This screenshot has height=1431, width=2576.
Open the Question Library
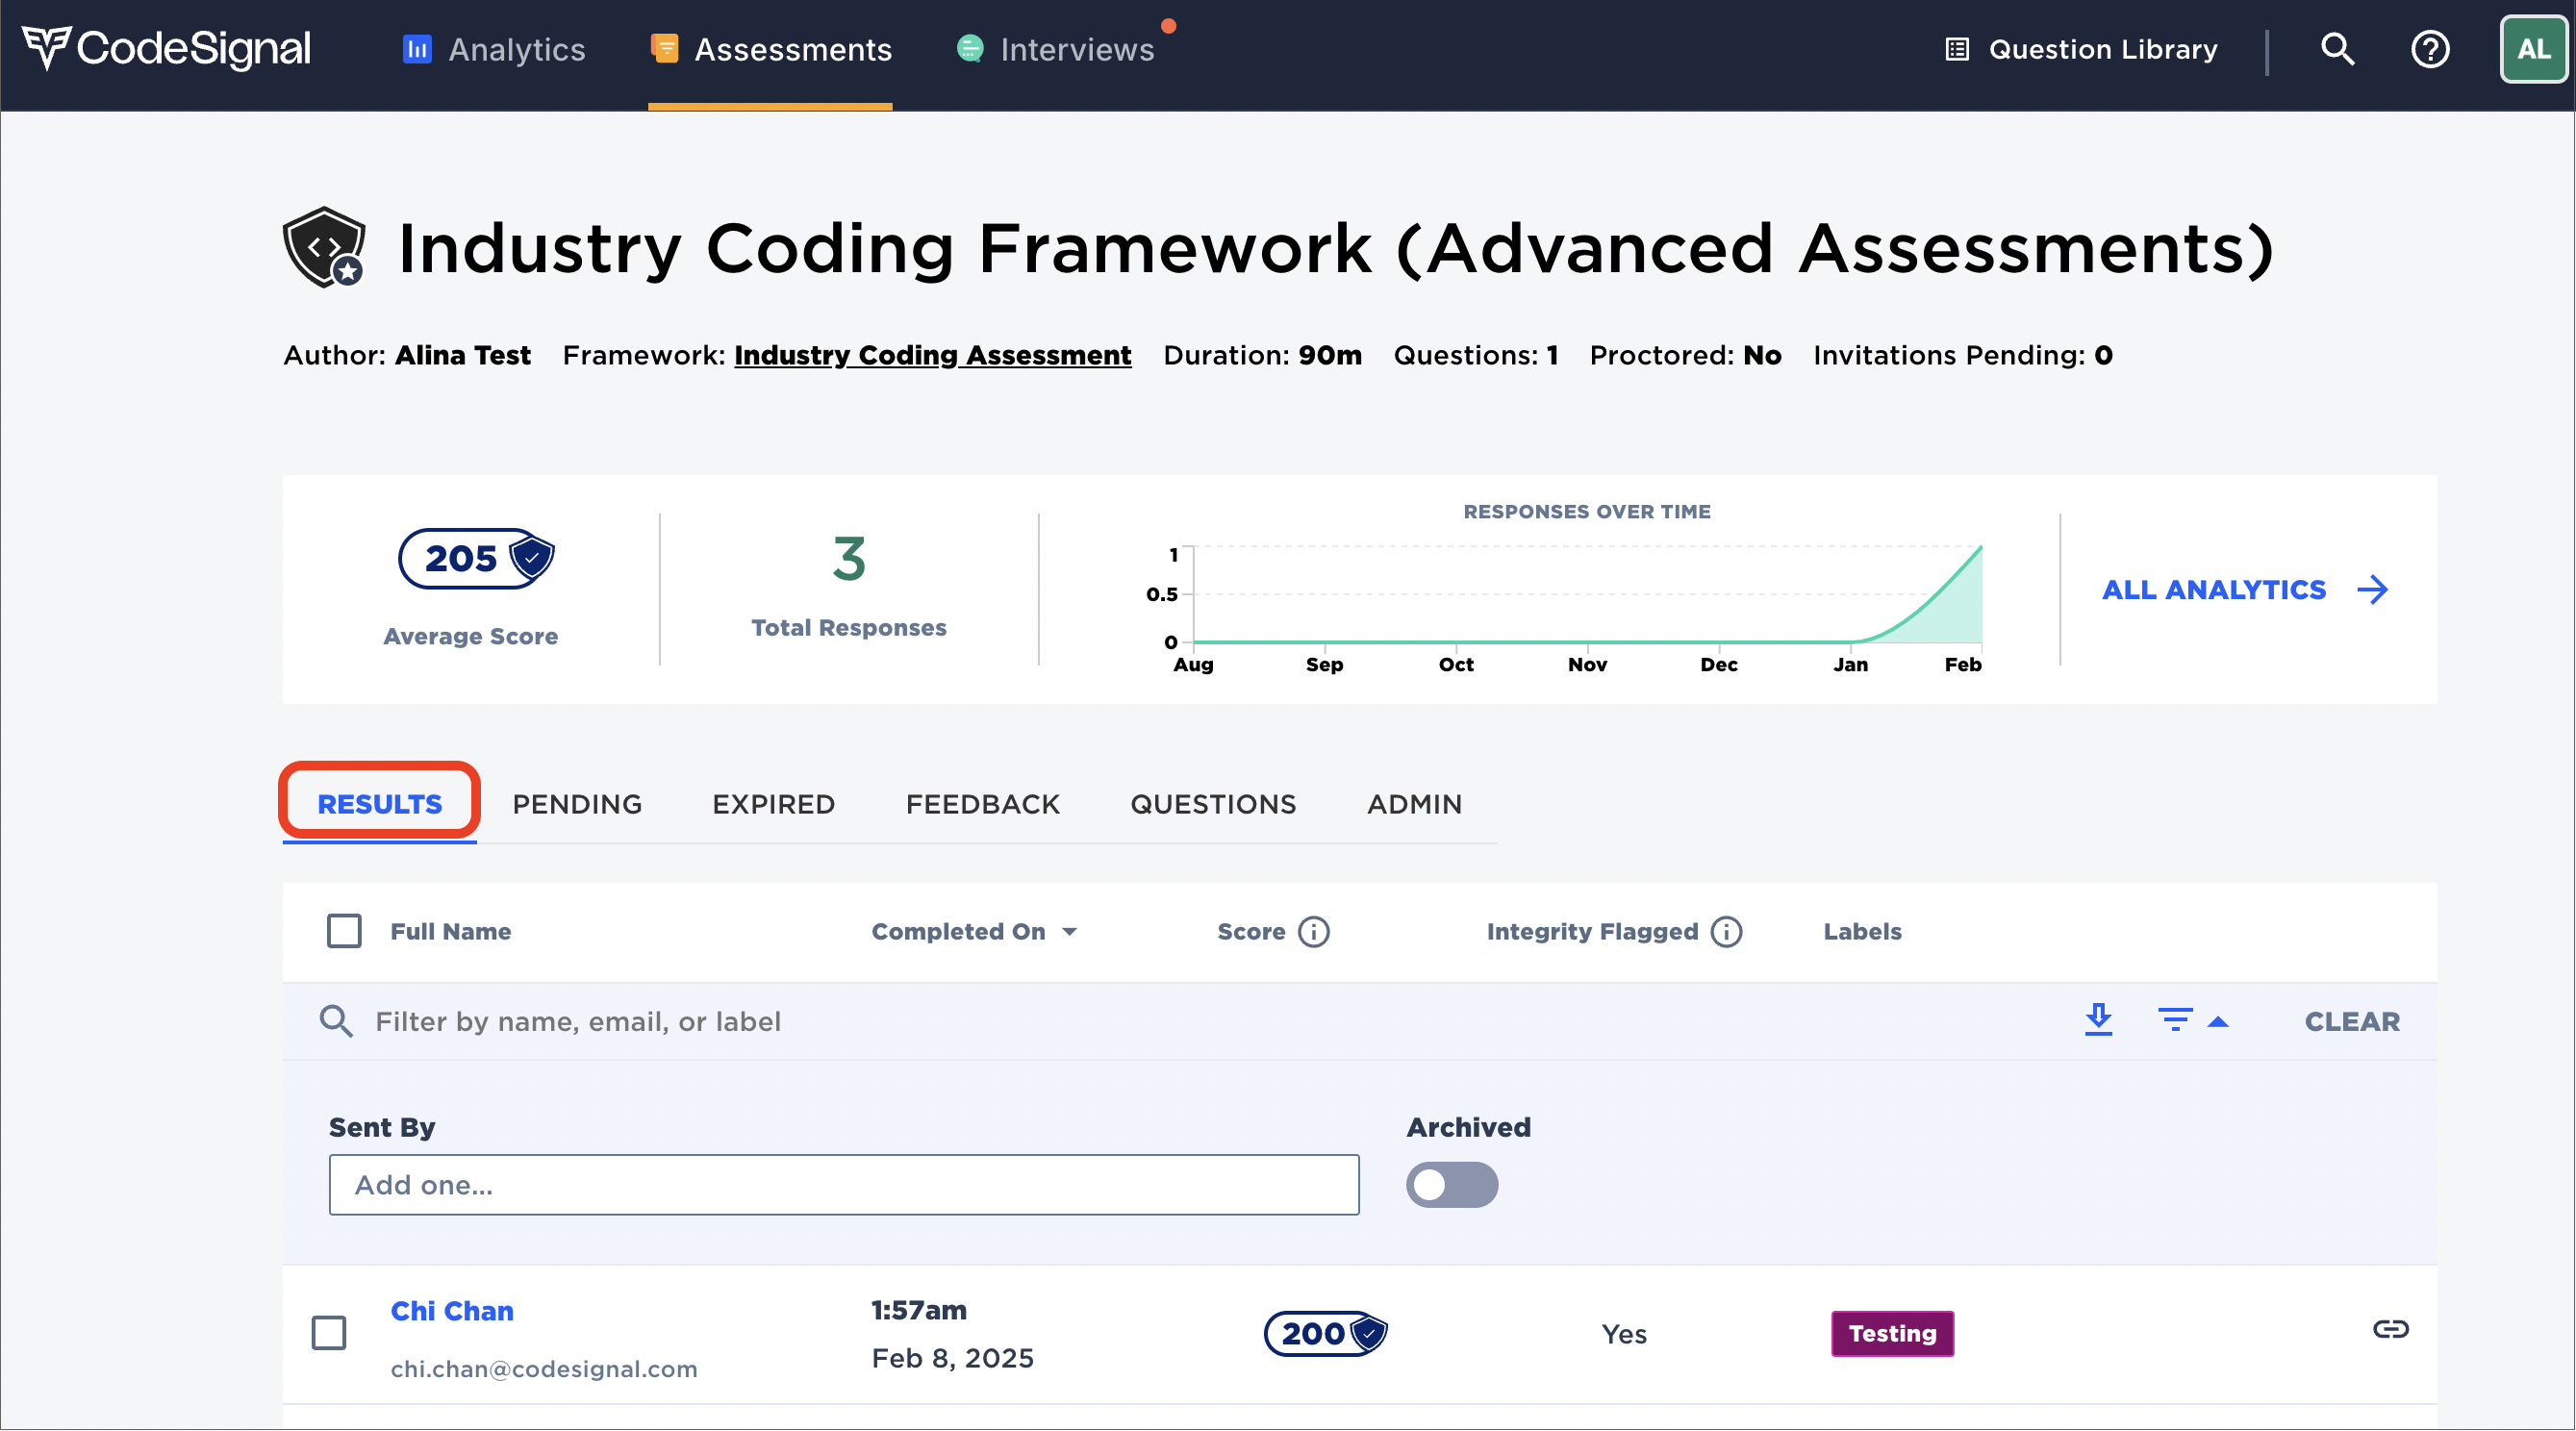click(2081, 49)
